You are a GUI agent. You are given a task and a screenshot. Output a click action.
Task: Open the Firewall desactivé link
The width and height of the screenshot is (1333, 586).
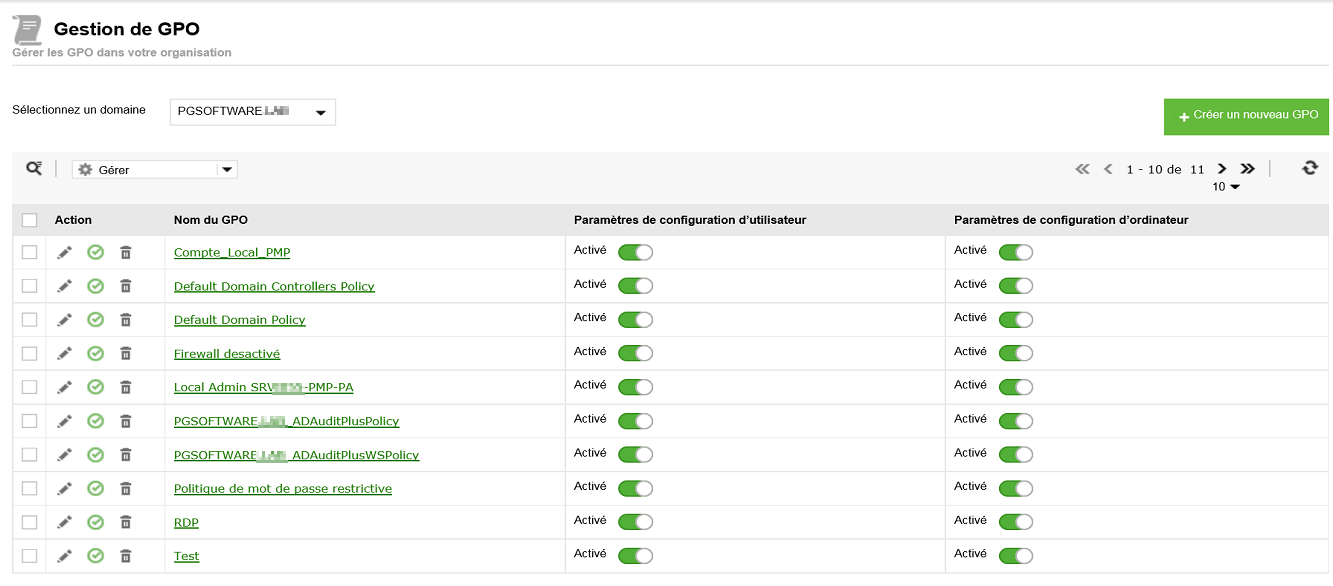pos(227,354)
